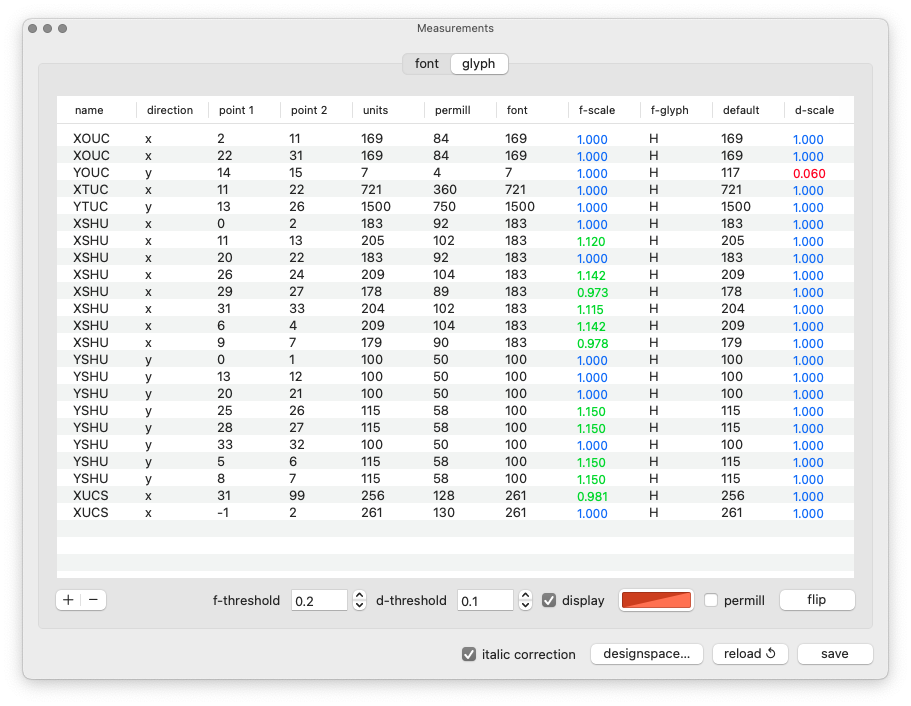Increase f-threshold with stepper up arrow

tap(359, 595)
